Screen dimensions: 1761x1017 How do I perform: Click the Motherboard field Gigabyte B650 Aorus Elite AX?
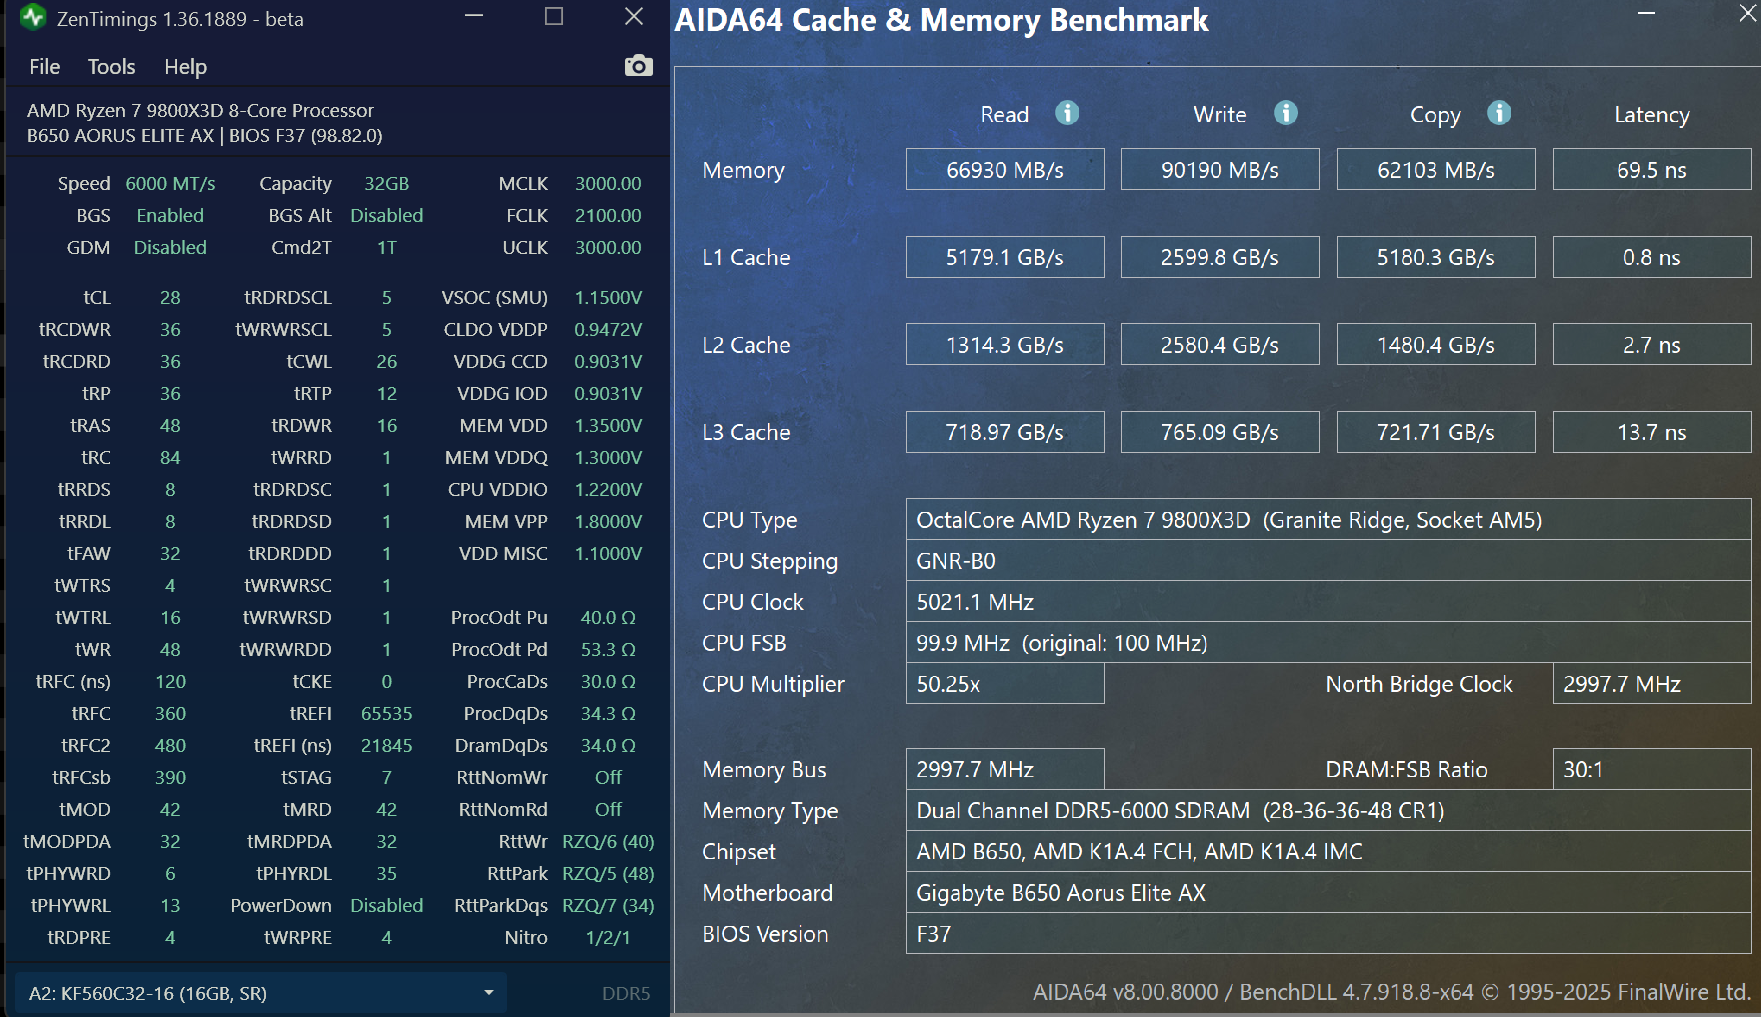point(1329,893)
